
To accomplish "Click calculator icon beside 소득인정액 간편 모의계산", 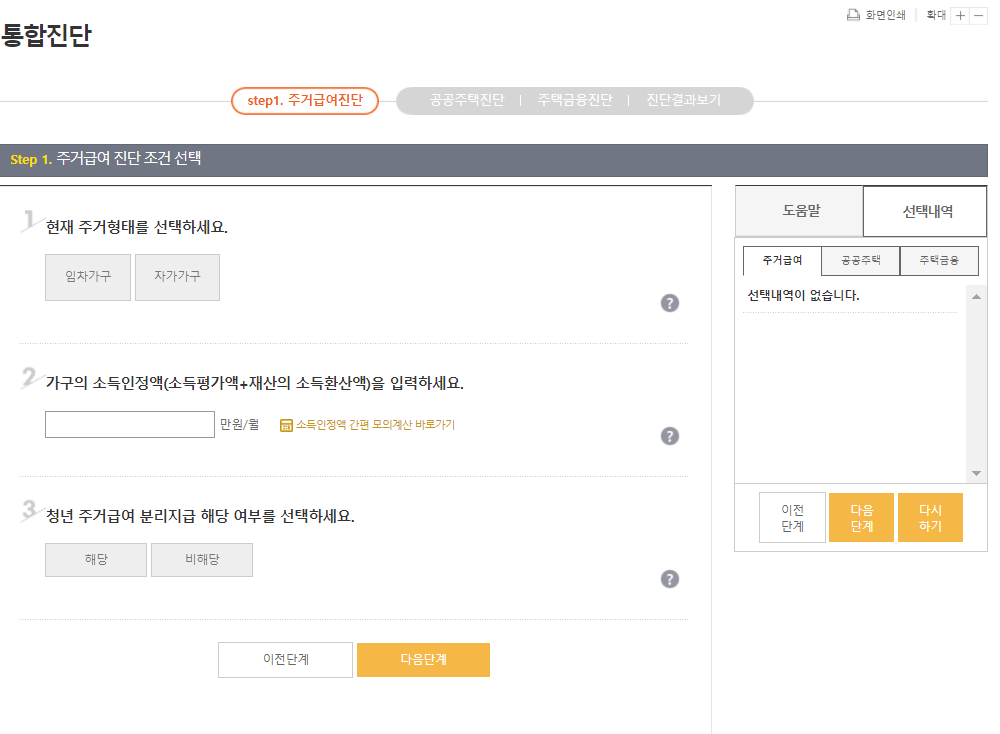I will click(286, 425).
